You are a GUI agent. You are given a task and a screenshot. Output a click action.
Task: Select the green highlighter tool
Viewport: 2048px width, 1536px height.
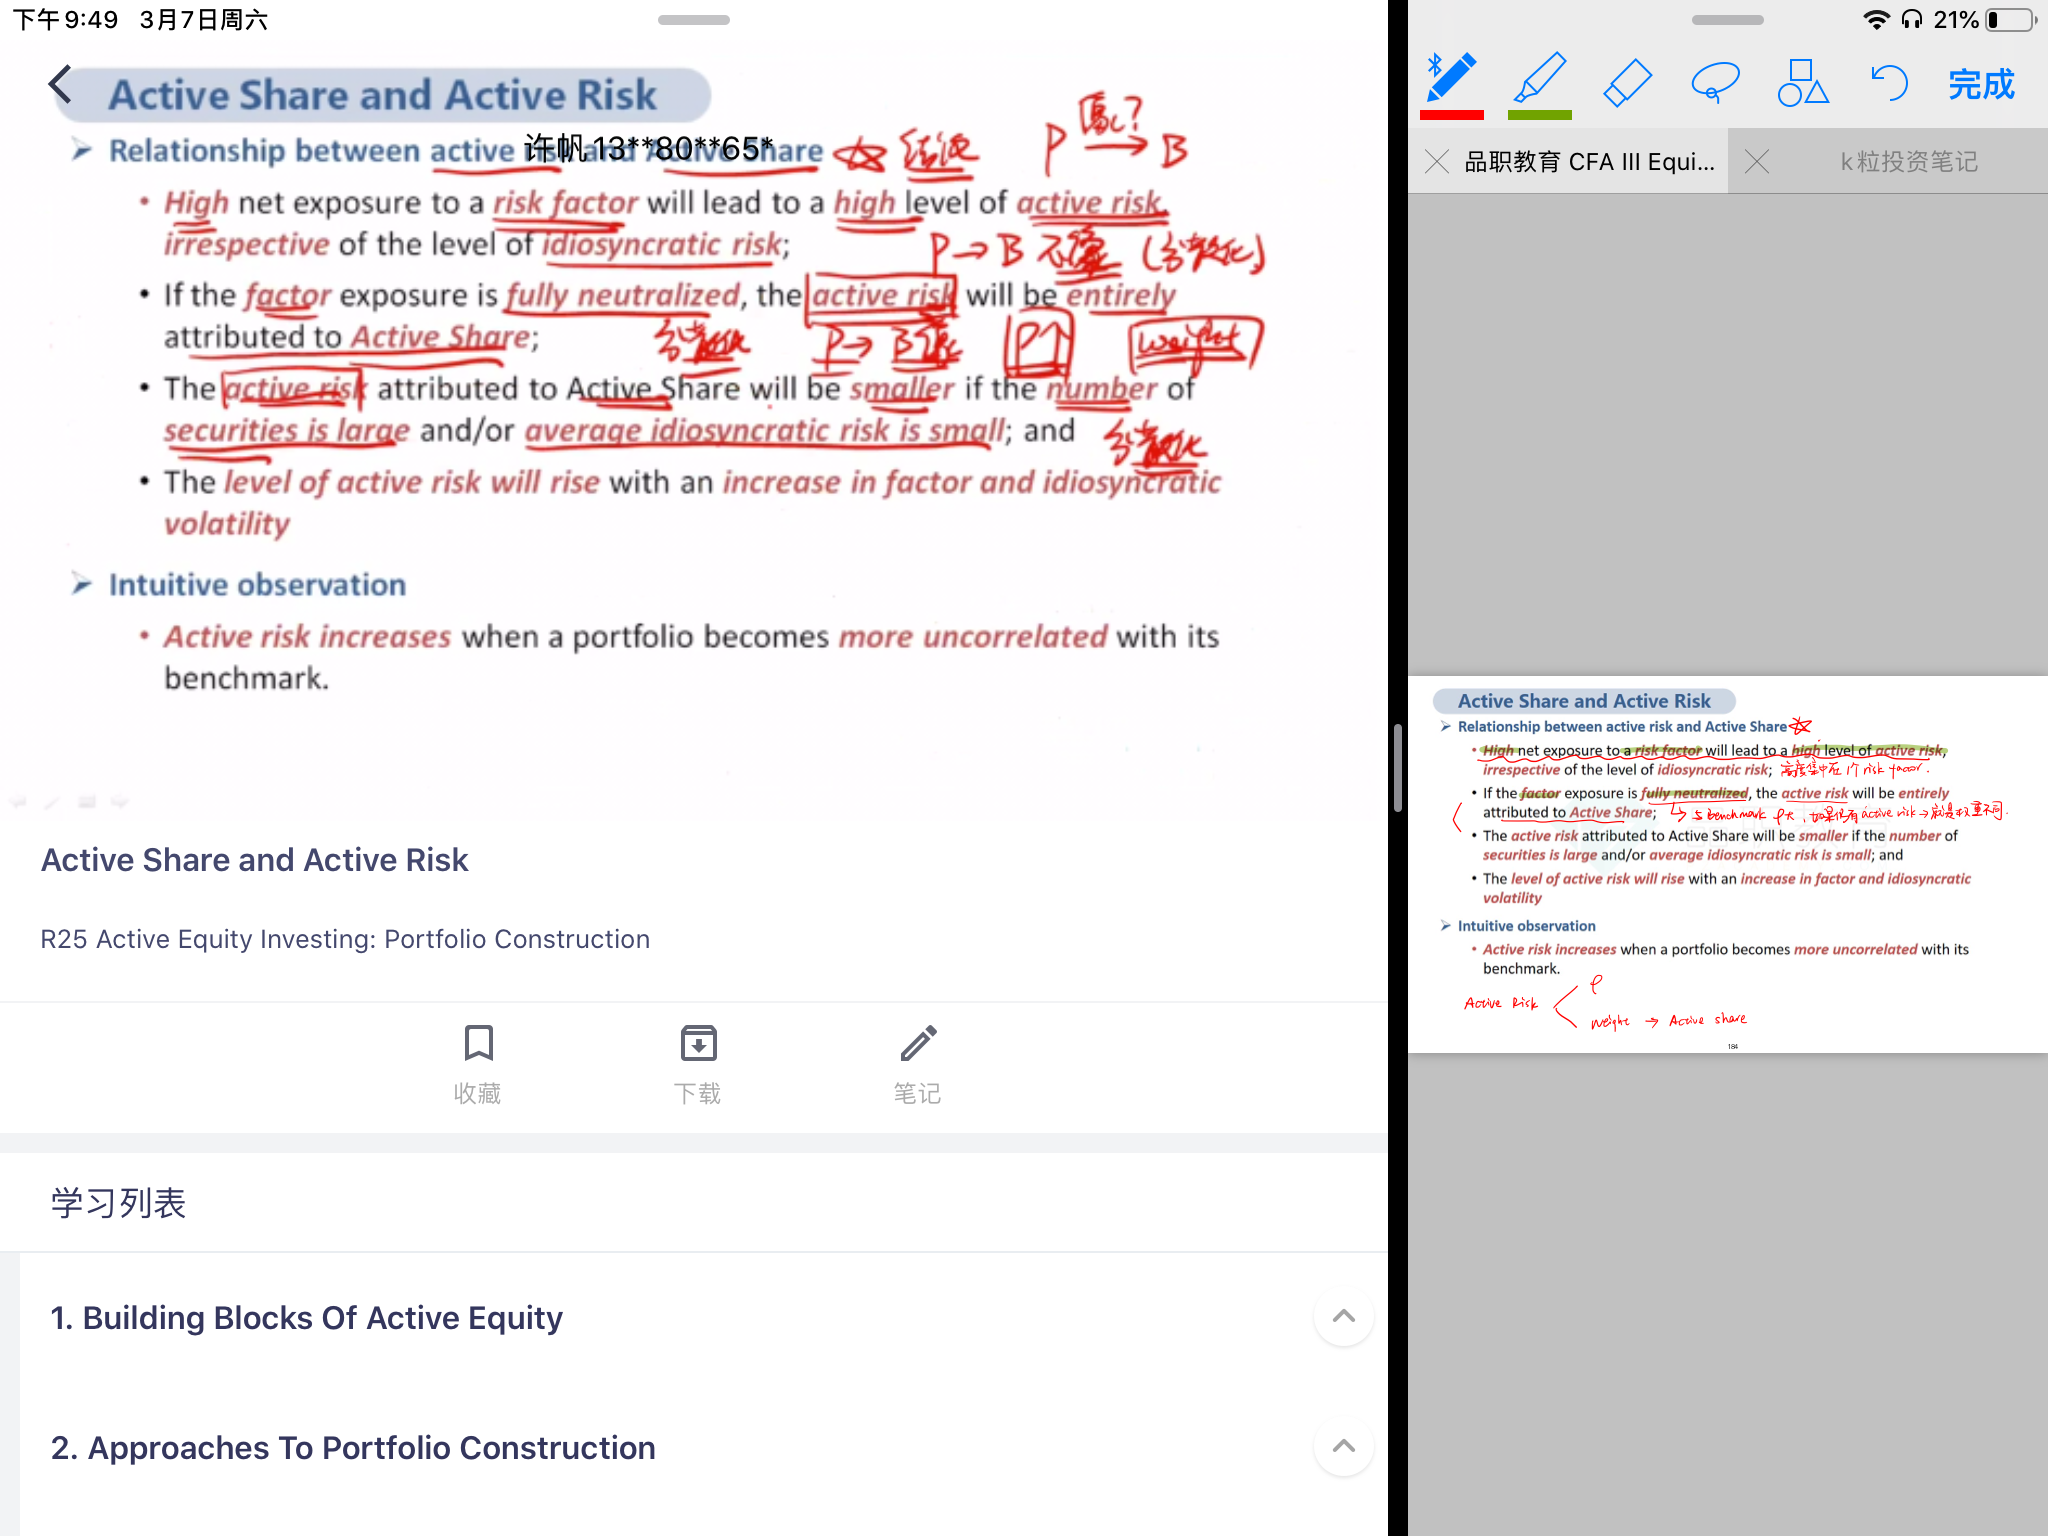1539,84
